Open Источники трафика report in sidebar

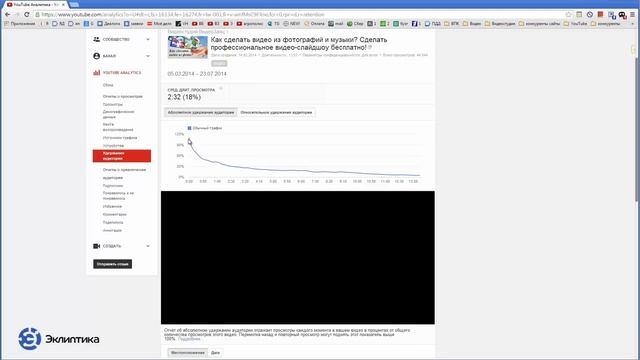coord(120,138)
